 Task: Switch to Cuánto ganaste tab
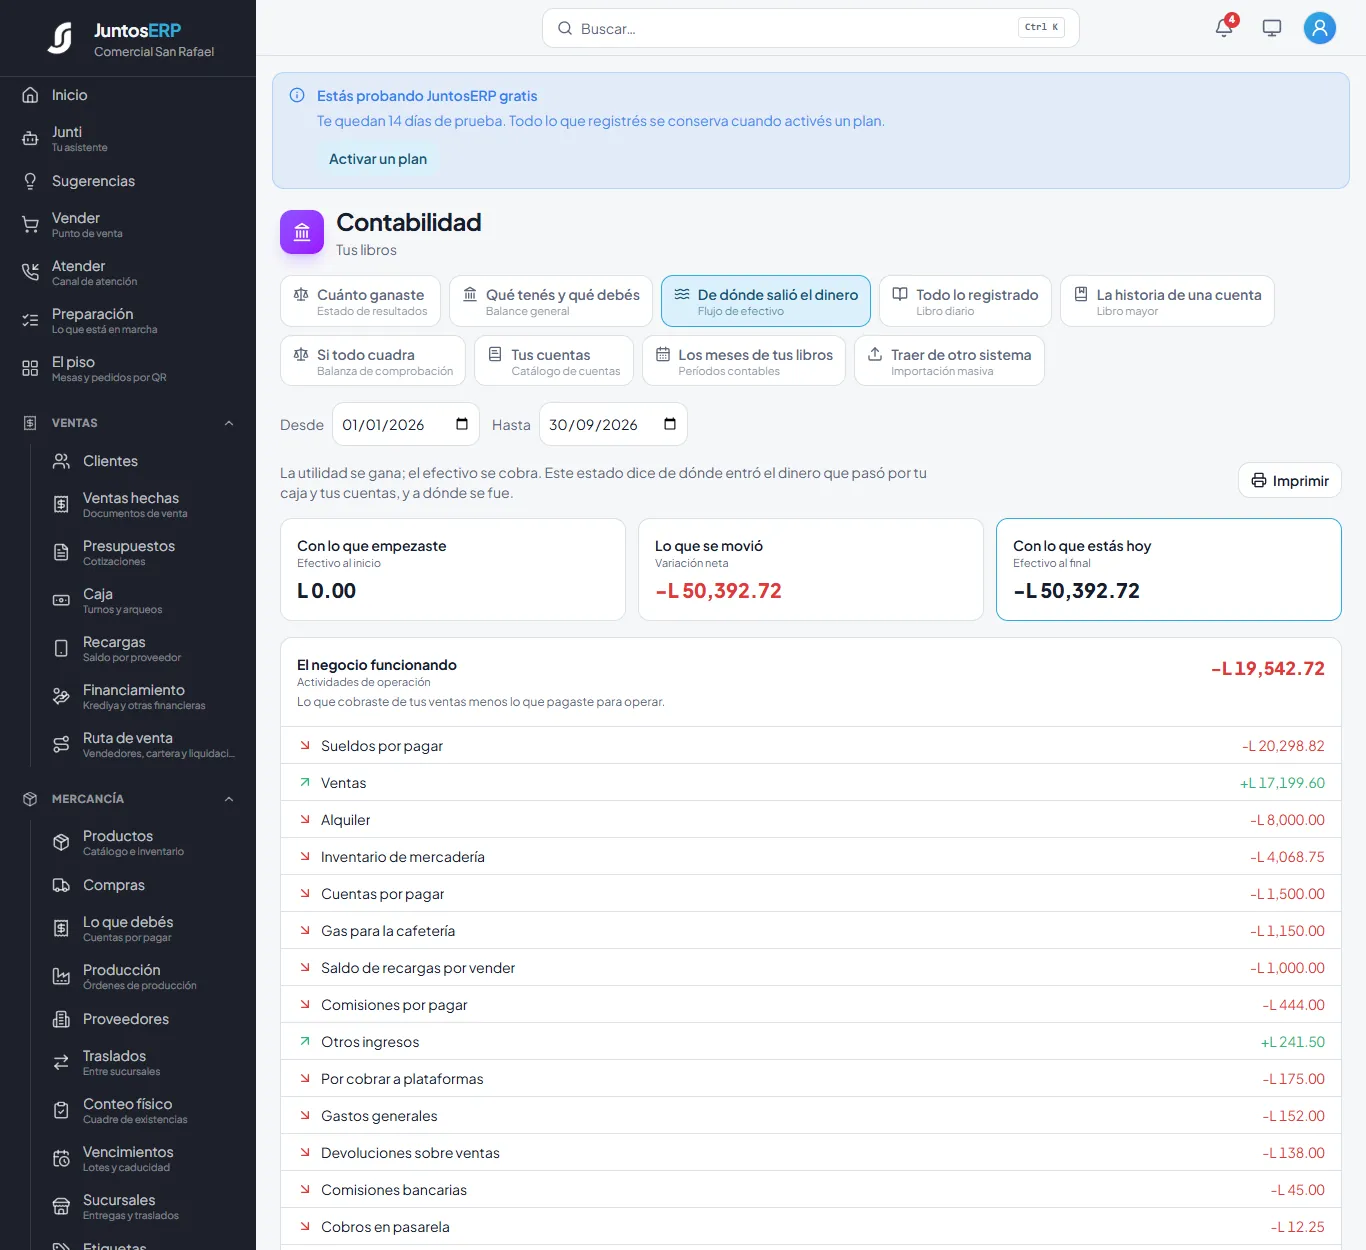click(x=360, y=301)
